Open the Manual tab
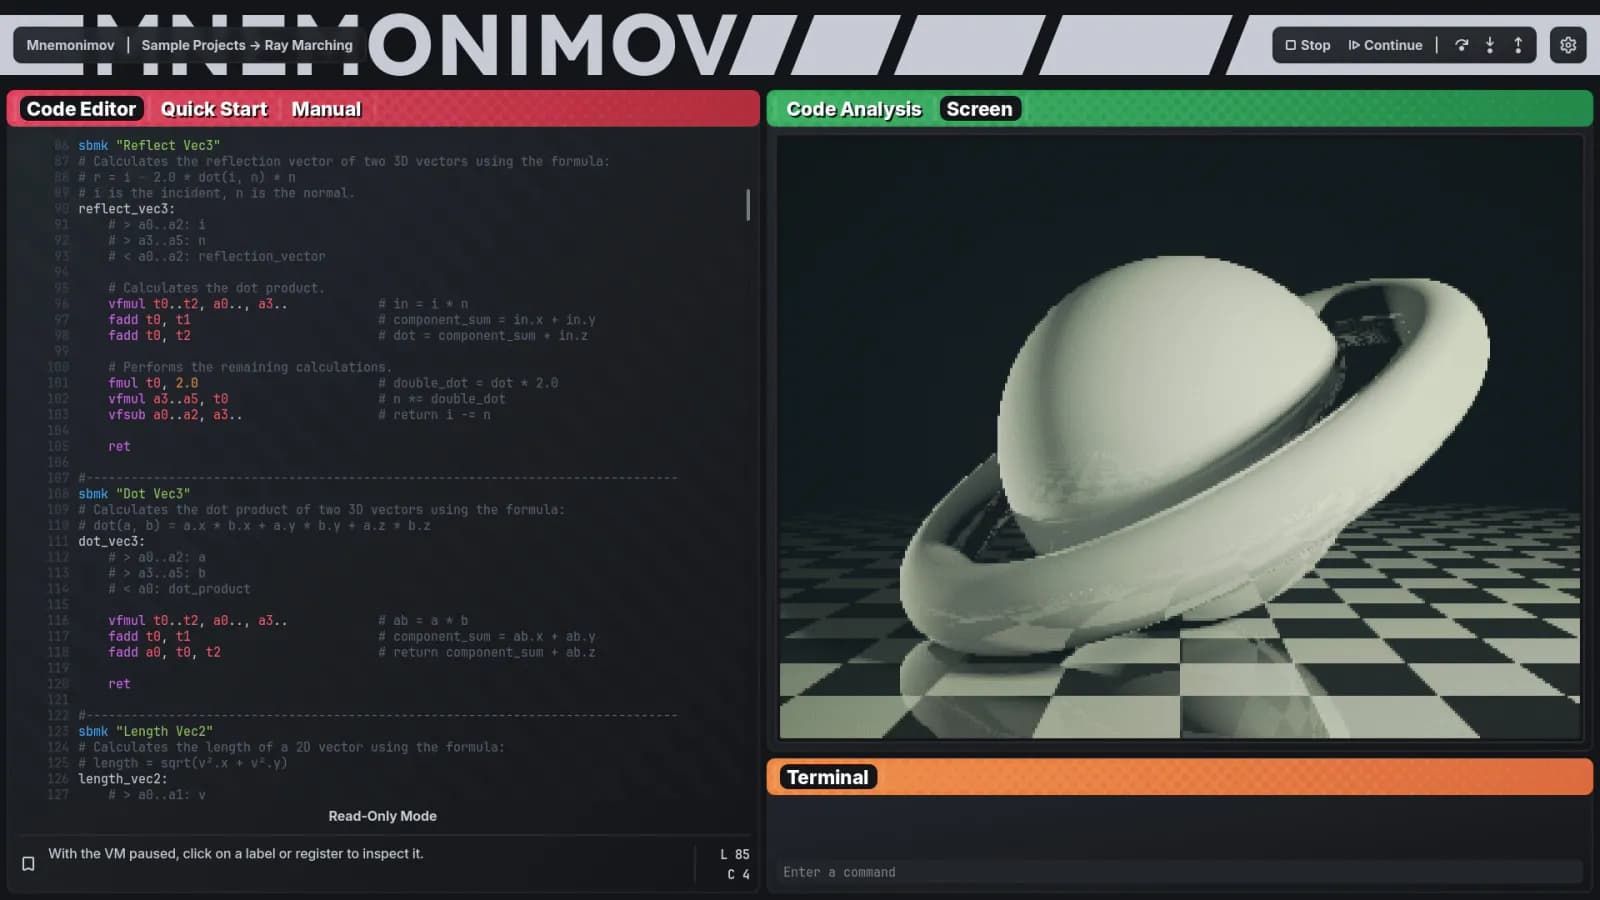 point(326,109)
